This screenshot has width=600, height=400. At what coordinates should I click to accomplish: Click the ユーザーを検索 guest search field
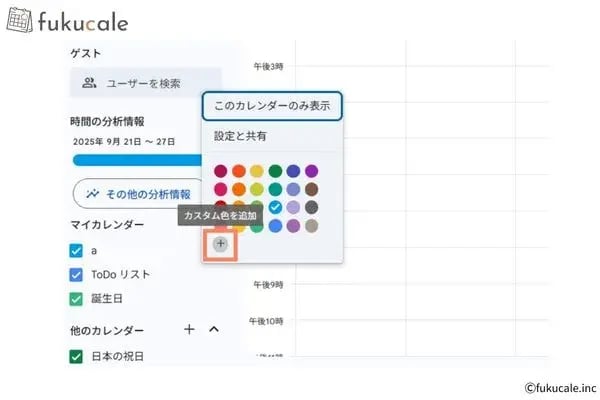point(145,82)
